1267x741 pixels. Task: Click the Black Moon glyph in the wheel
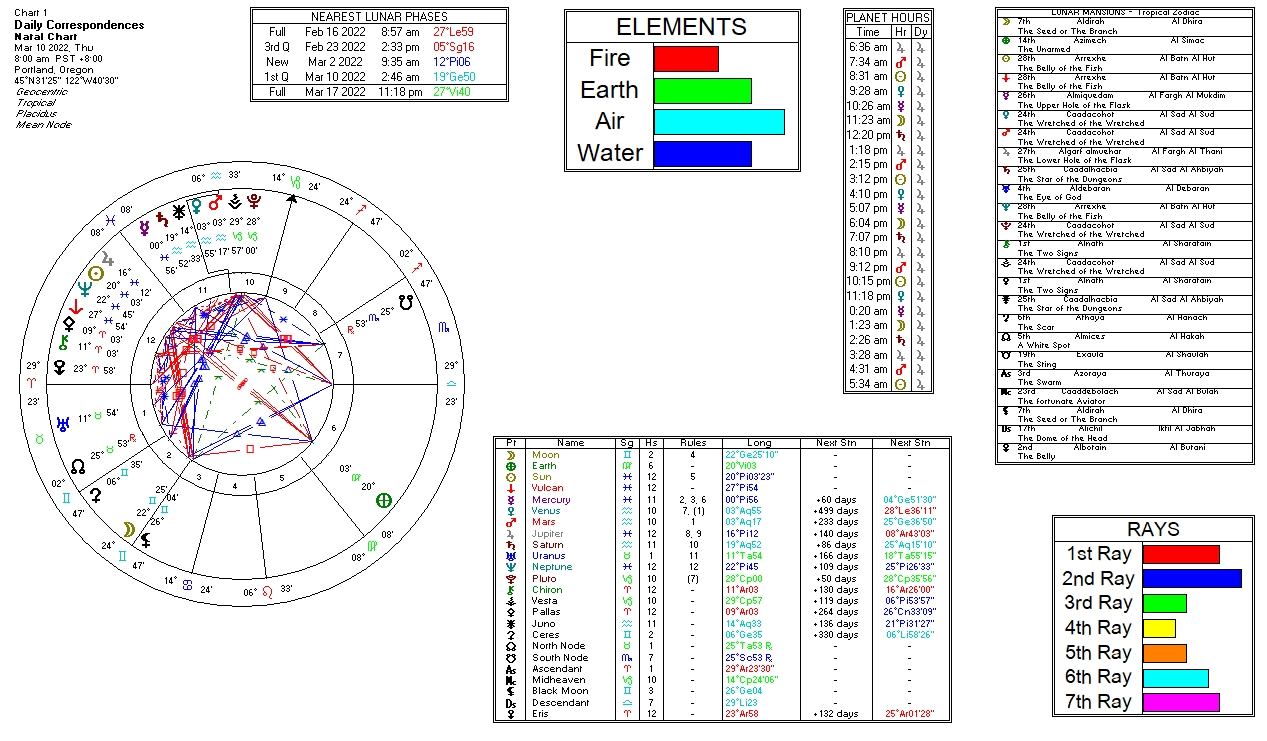(146, 541)
